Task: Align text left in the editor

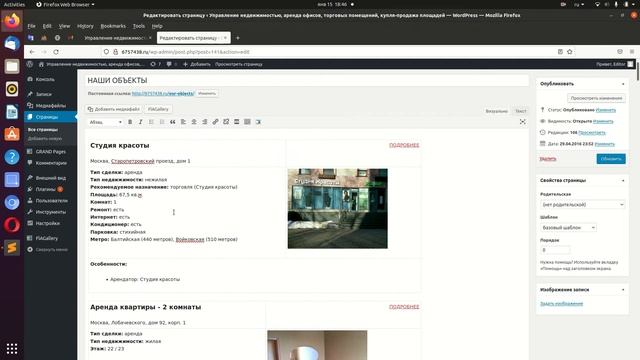Action: pyautogui.click(x=183, y=122)
